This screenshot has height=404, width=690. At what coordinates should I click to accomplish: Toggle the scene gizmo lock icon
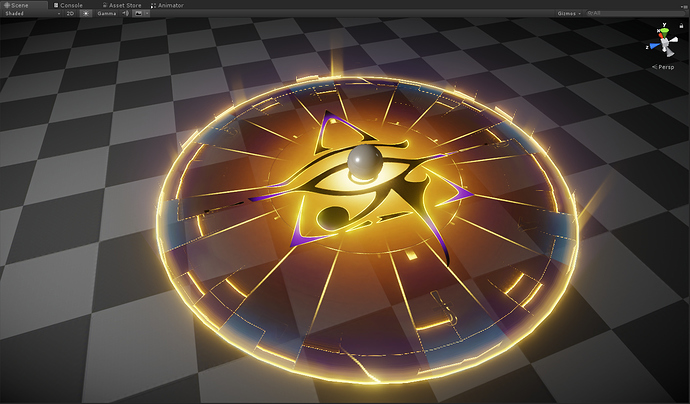click(681, 26)
